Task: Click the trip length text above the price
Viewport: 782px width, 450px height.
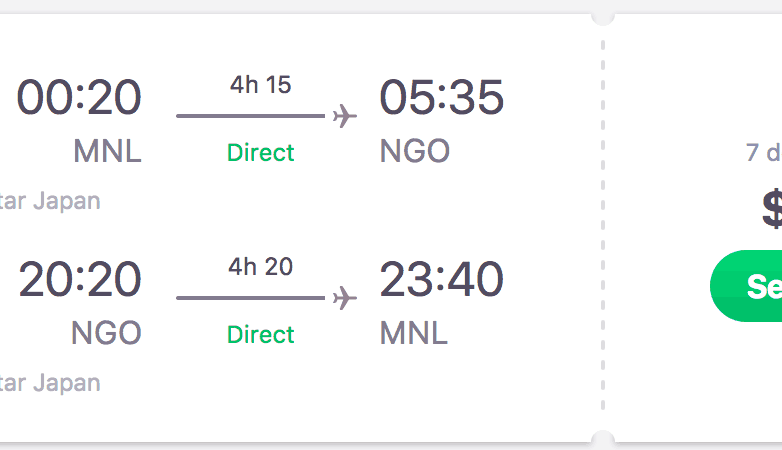Action: [764, 153]
